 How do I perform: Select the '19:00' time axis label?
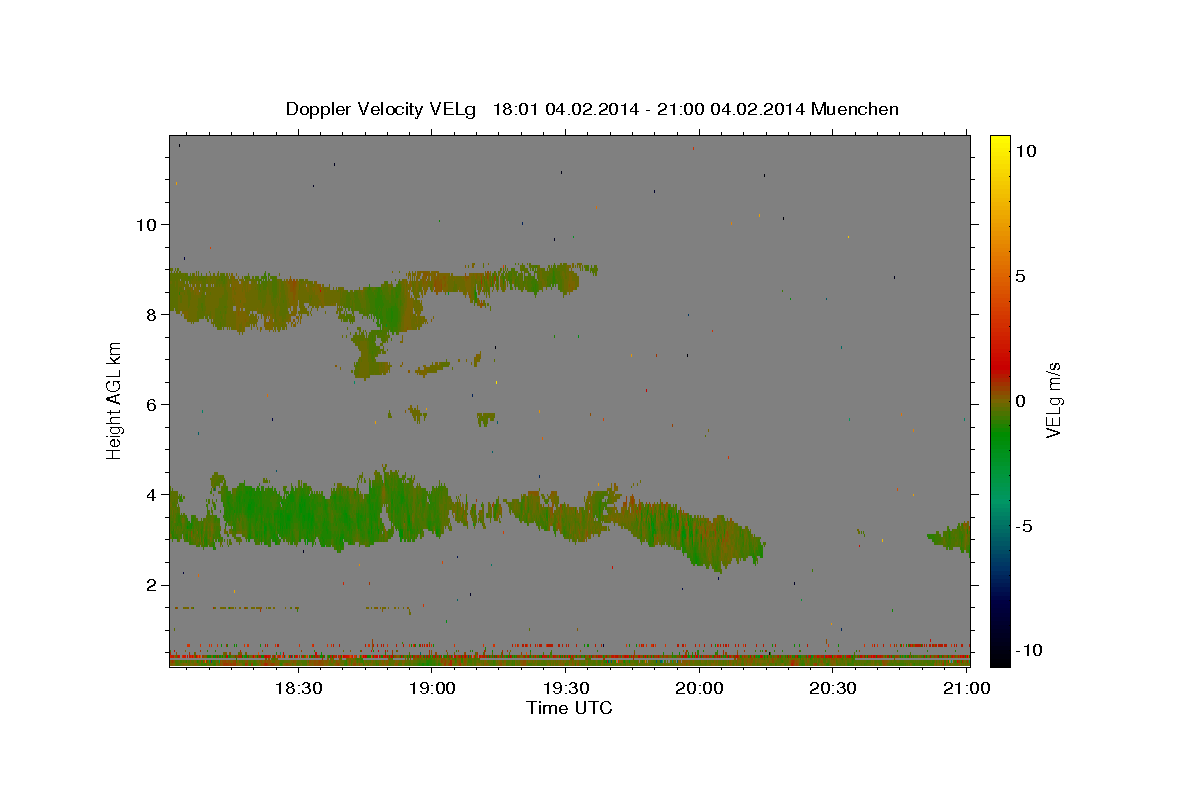432,688
